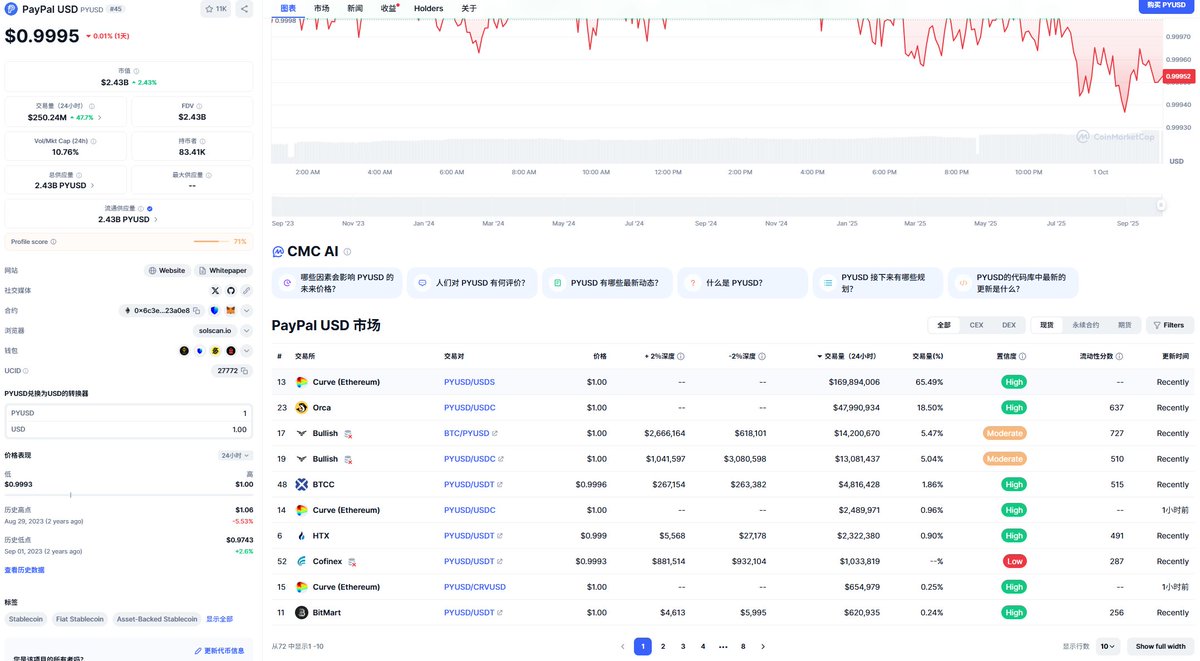Add token to MetaMask fox icon
Screen dimensions: 1200x661
tap(230, 310)
